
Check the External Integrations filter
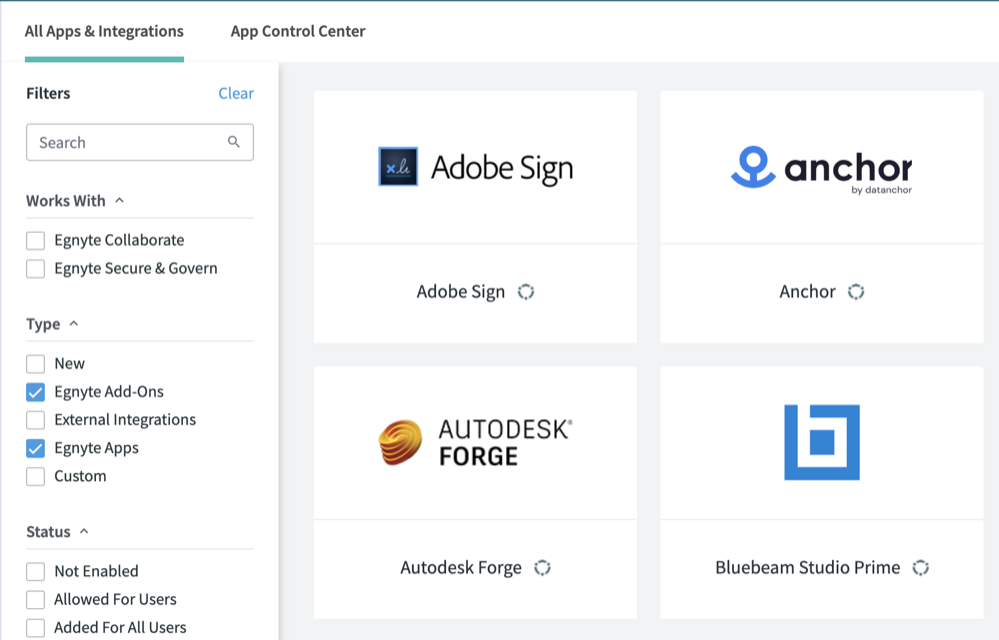coord(36,420)
